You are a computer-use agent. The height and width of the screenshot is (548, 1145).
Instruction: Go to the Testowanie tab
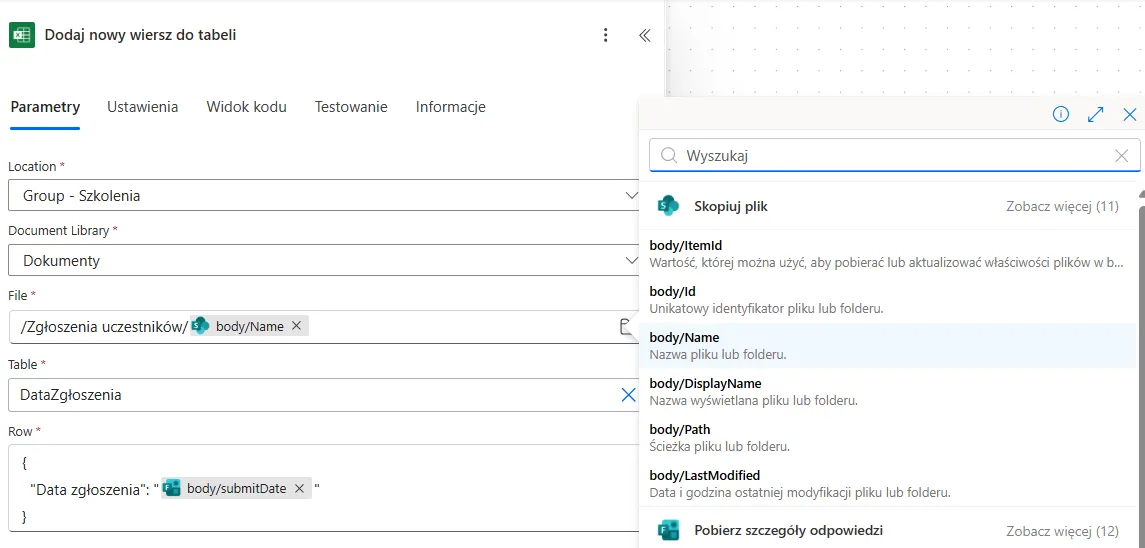351,107
